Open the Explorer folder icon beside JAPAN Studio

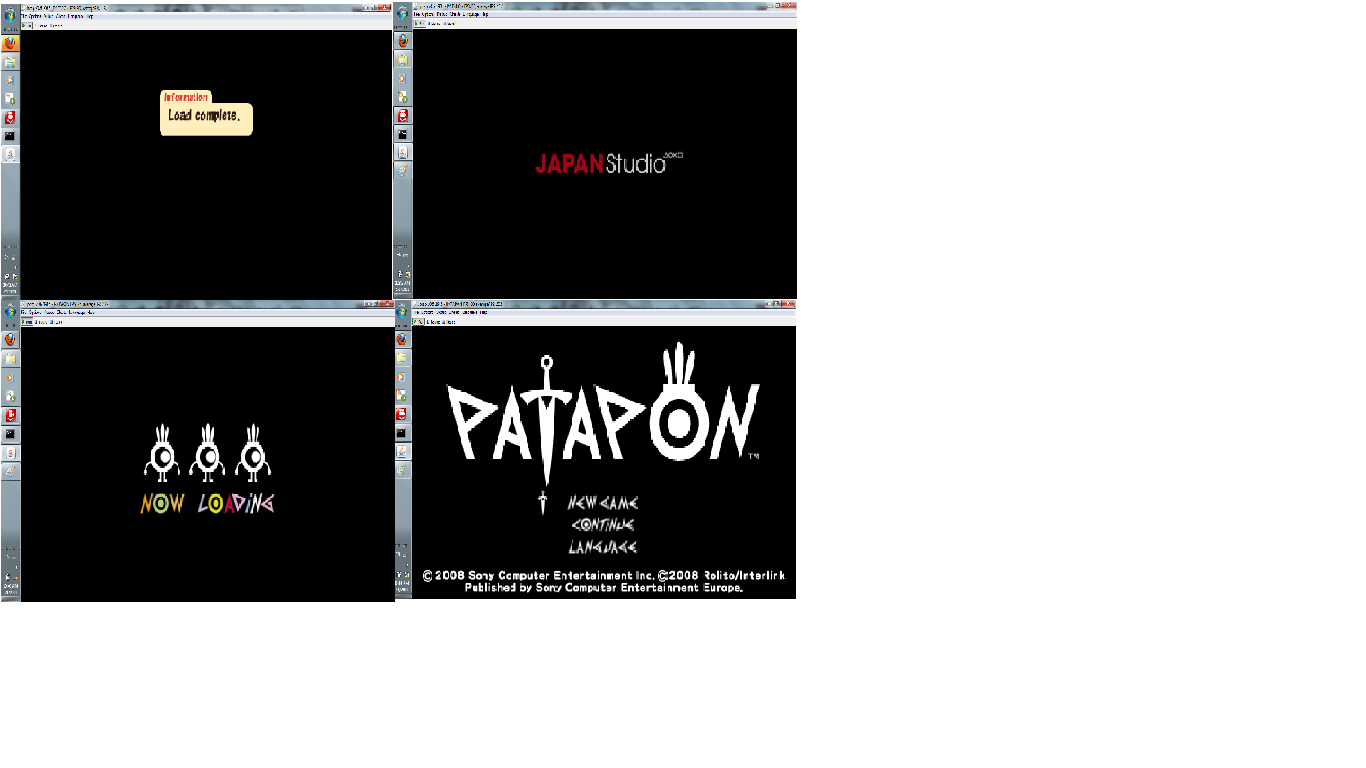404,59
